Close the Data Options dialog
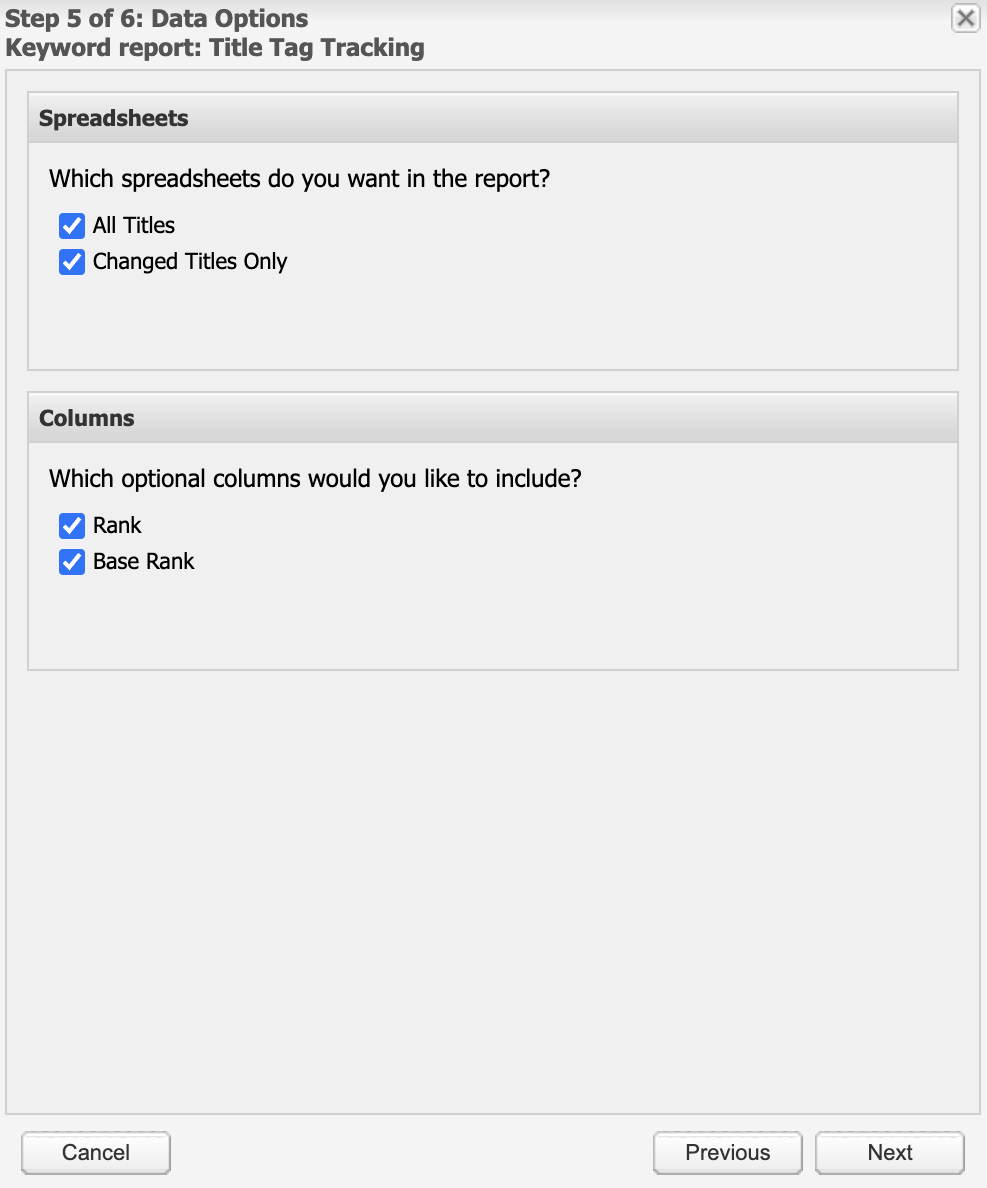 (965, 18)
